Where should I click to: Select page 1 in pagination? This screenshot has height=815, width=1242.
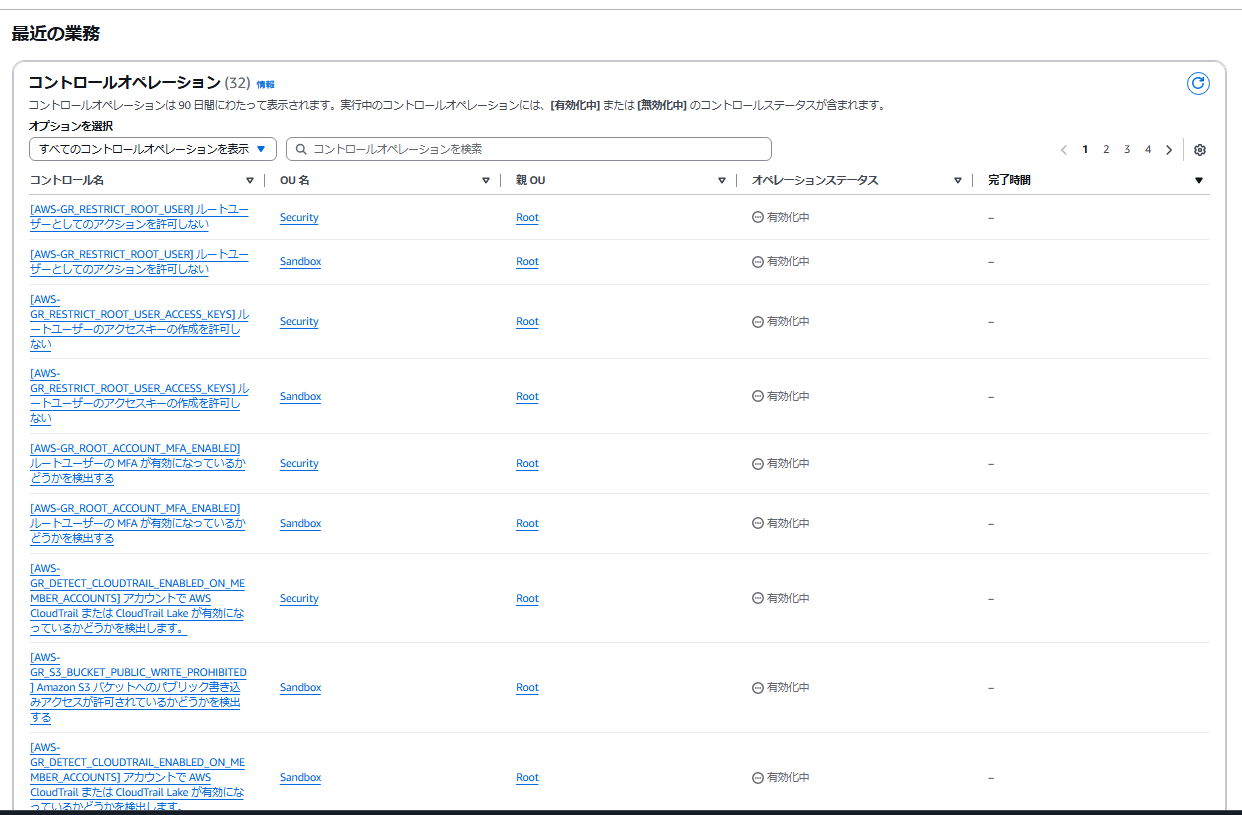coord(1085,150)
